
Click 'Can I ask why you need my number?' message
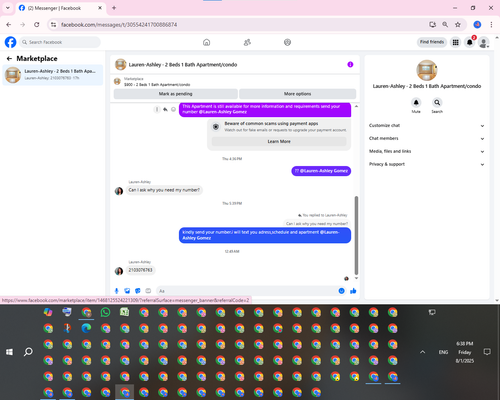tap(164, 190)
